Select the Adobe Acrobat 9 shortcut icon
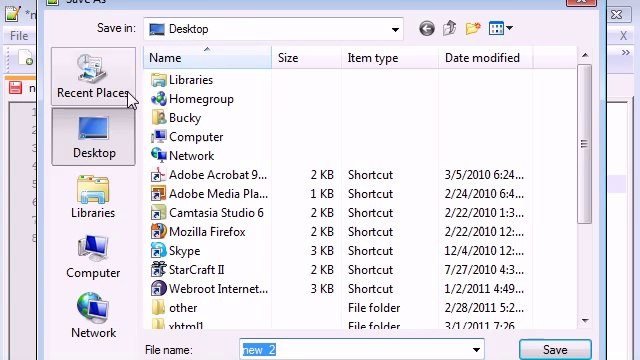This screenshot has width=640, height=360. [158, 175]
